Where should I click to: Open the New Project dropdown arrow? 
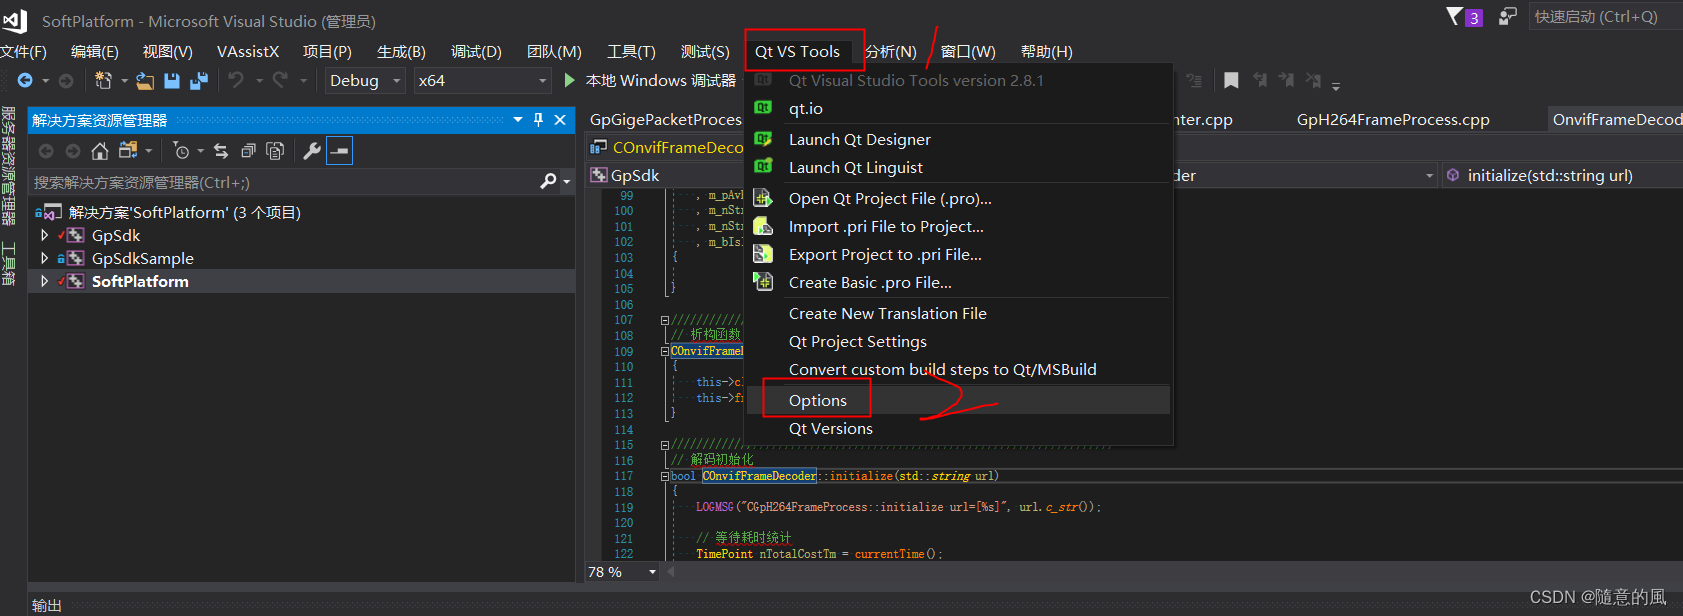pyautogui.click(x=124, y=81)
